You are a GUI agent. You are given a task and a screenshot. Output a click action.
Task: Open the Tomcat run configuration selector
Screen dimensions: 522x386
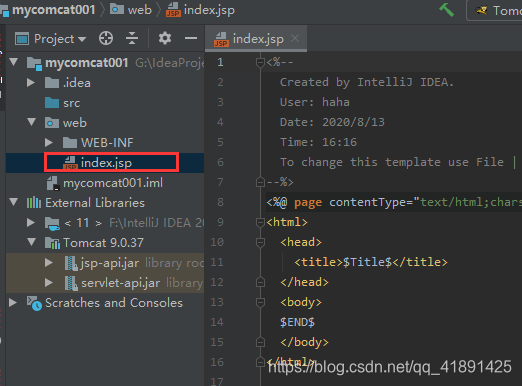point(494,11)
